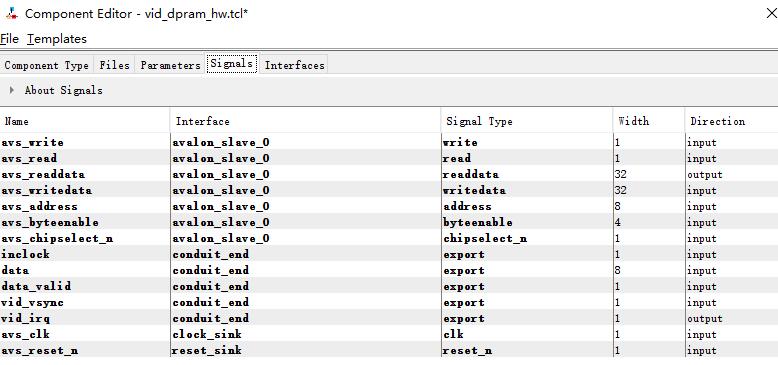Viewport: 778px width, 365px height.
Task: Open the Templates menu
Action: (x=57, y=39)
